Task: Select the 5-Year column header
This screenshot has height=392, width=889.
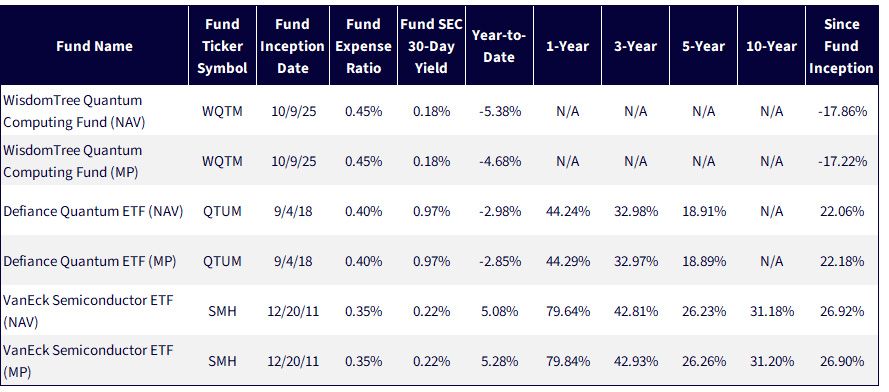Action: [x=703, y=47]
